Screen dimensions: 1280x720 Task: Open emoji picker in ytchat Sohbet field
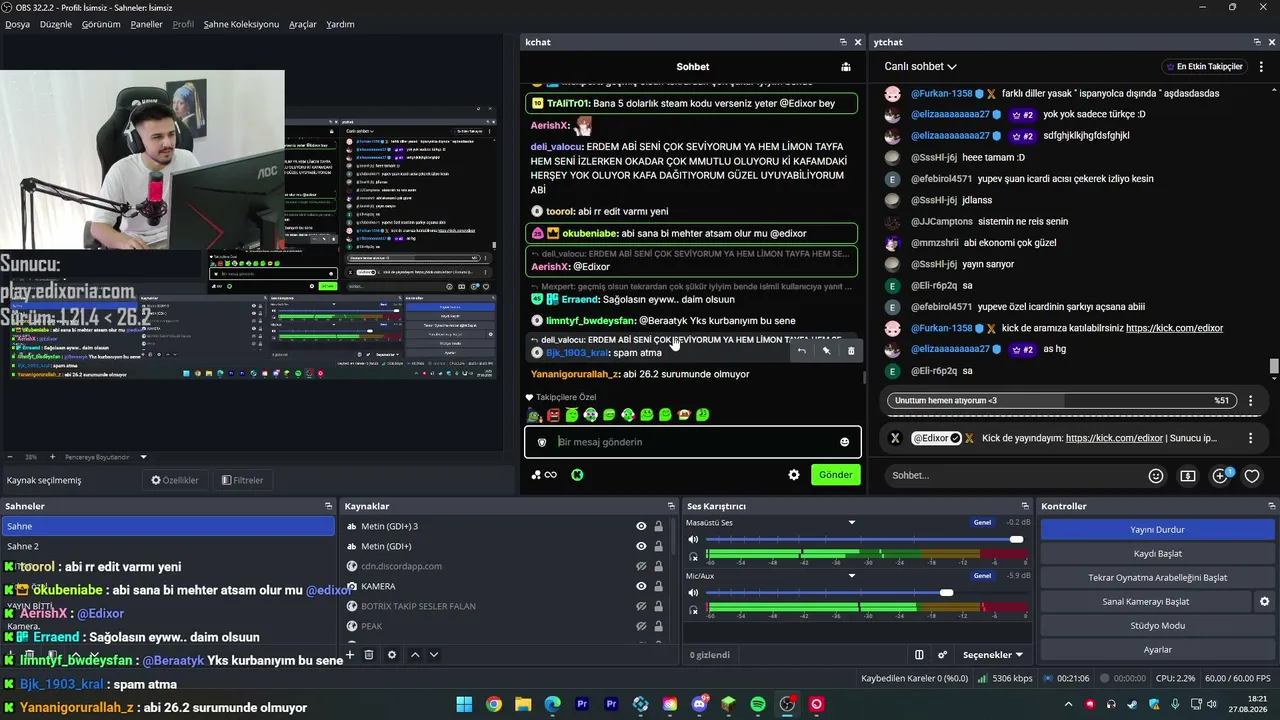1156,476
